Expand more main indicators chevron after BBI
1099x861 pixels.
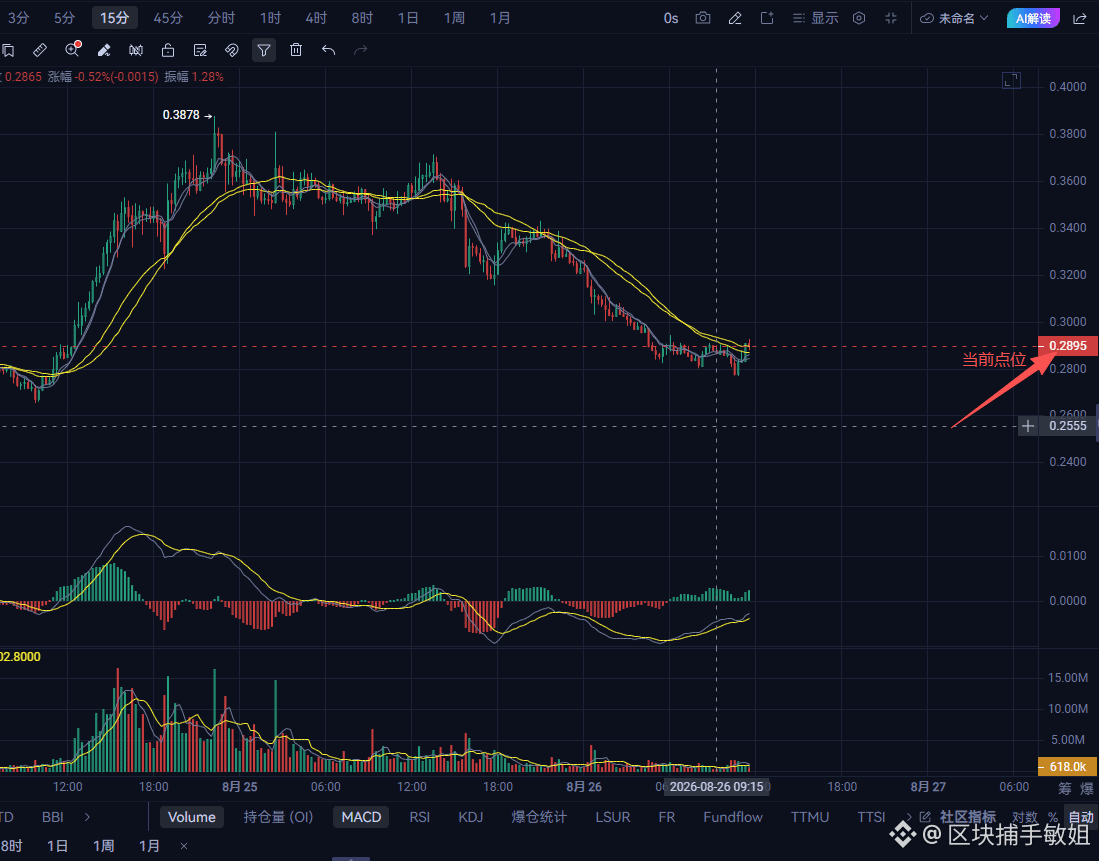point(87,818)
